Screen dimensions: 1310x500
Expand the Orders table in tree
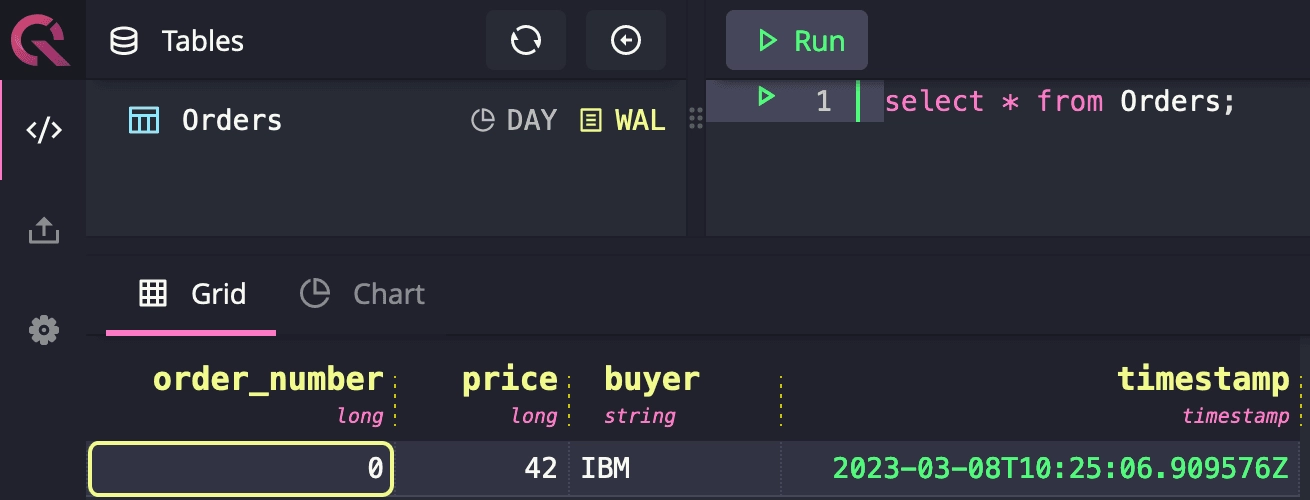coord(231,121)
